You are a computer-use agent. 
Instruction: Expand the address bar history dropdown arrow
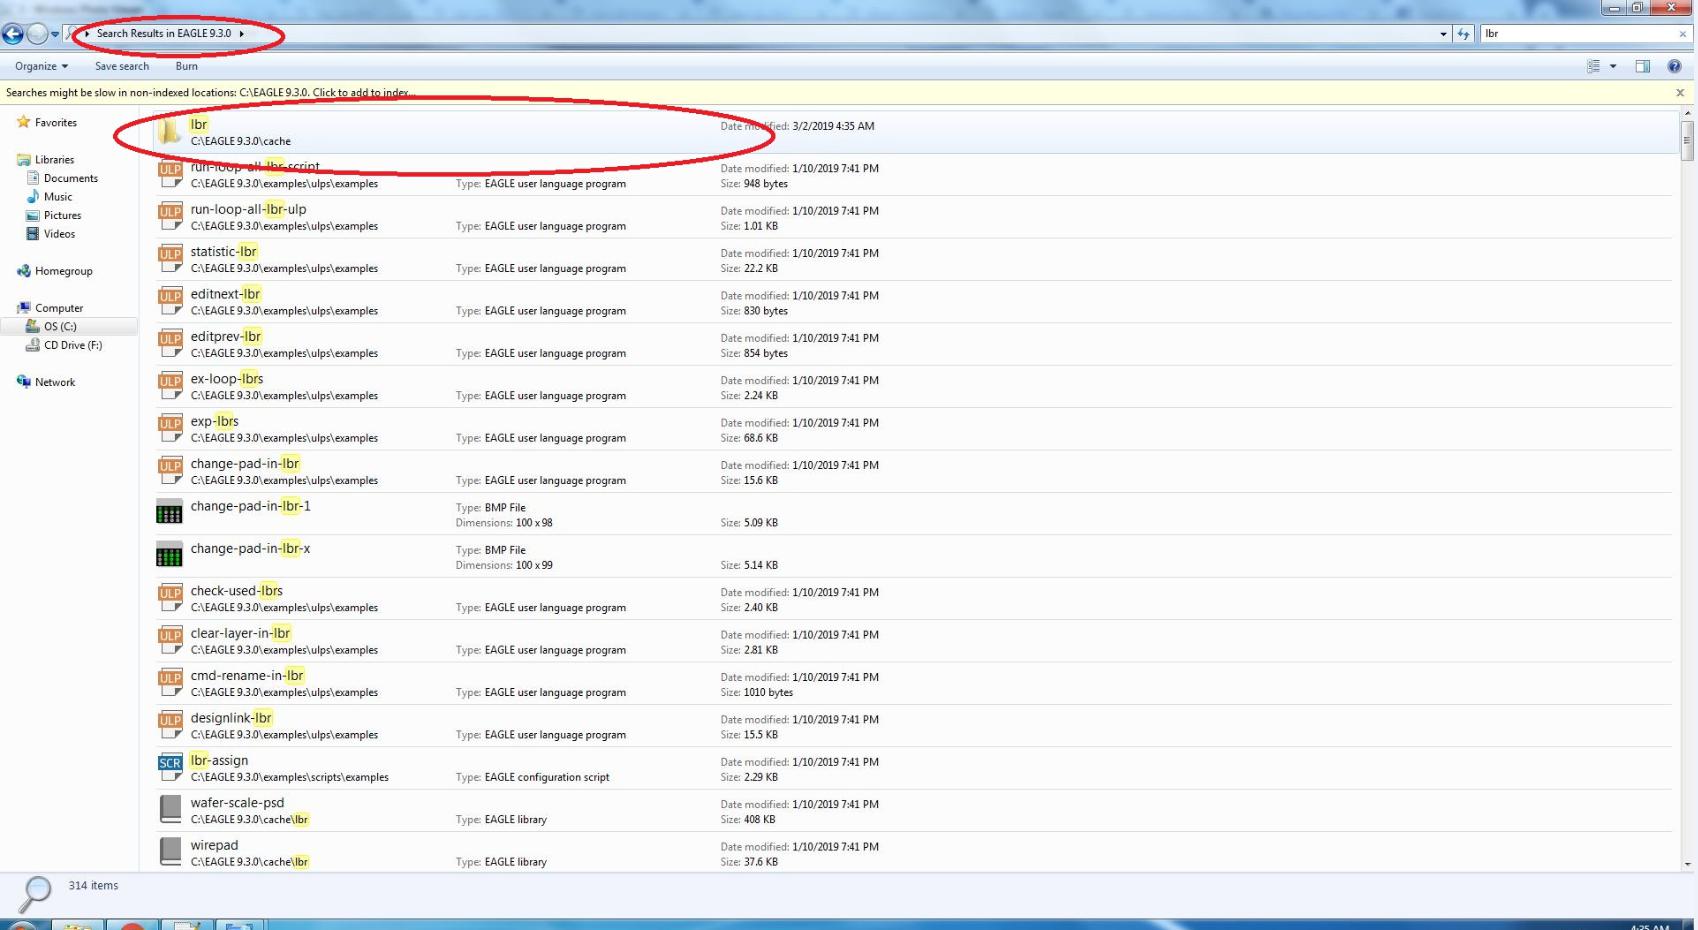(x=1443, y=34)
